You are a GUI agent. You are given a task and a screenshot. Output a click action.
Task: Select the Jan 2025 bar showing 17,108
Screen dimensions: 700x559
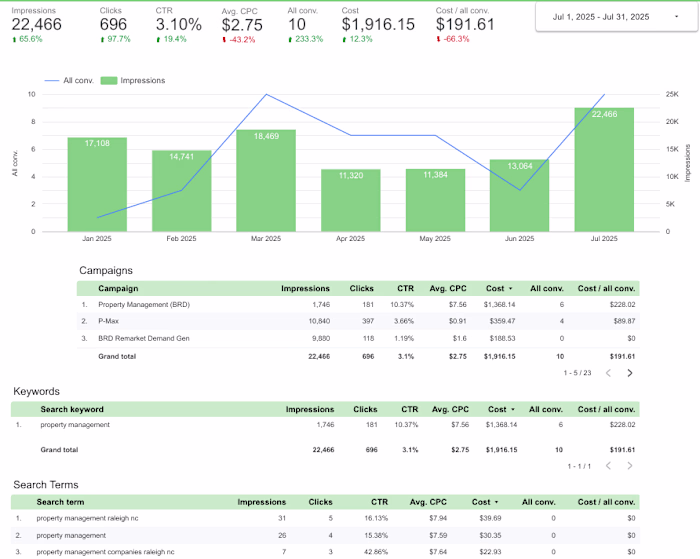(x=97, y=184)
